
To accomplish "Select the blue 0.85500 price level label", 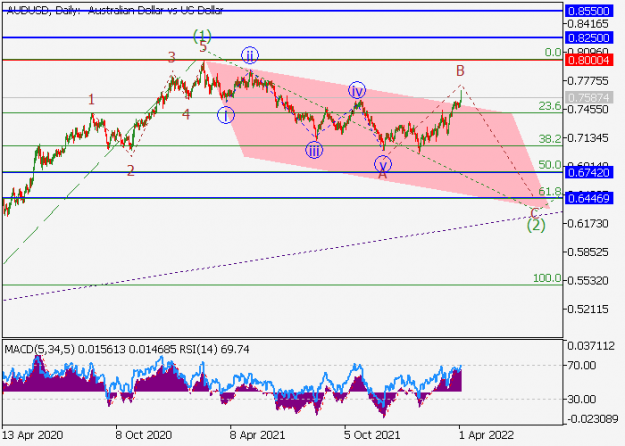I will pos(589,11).
